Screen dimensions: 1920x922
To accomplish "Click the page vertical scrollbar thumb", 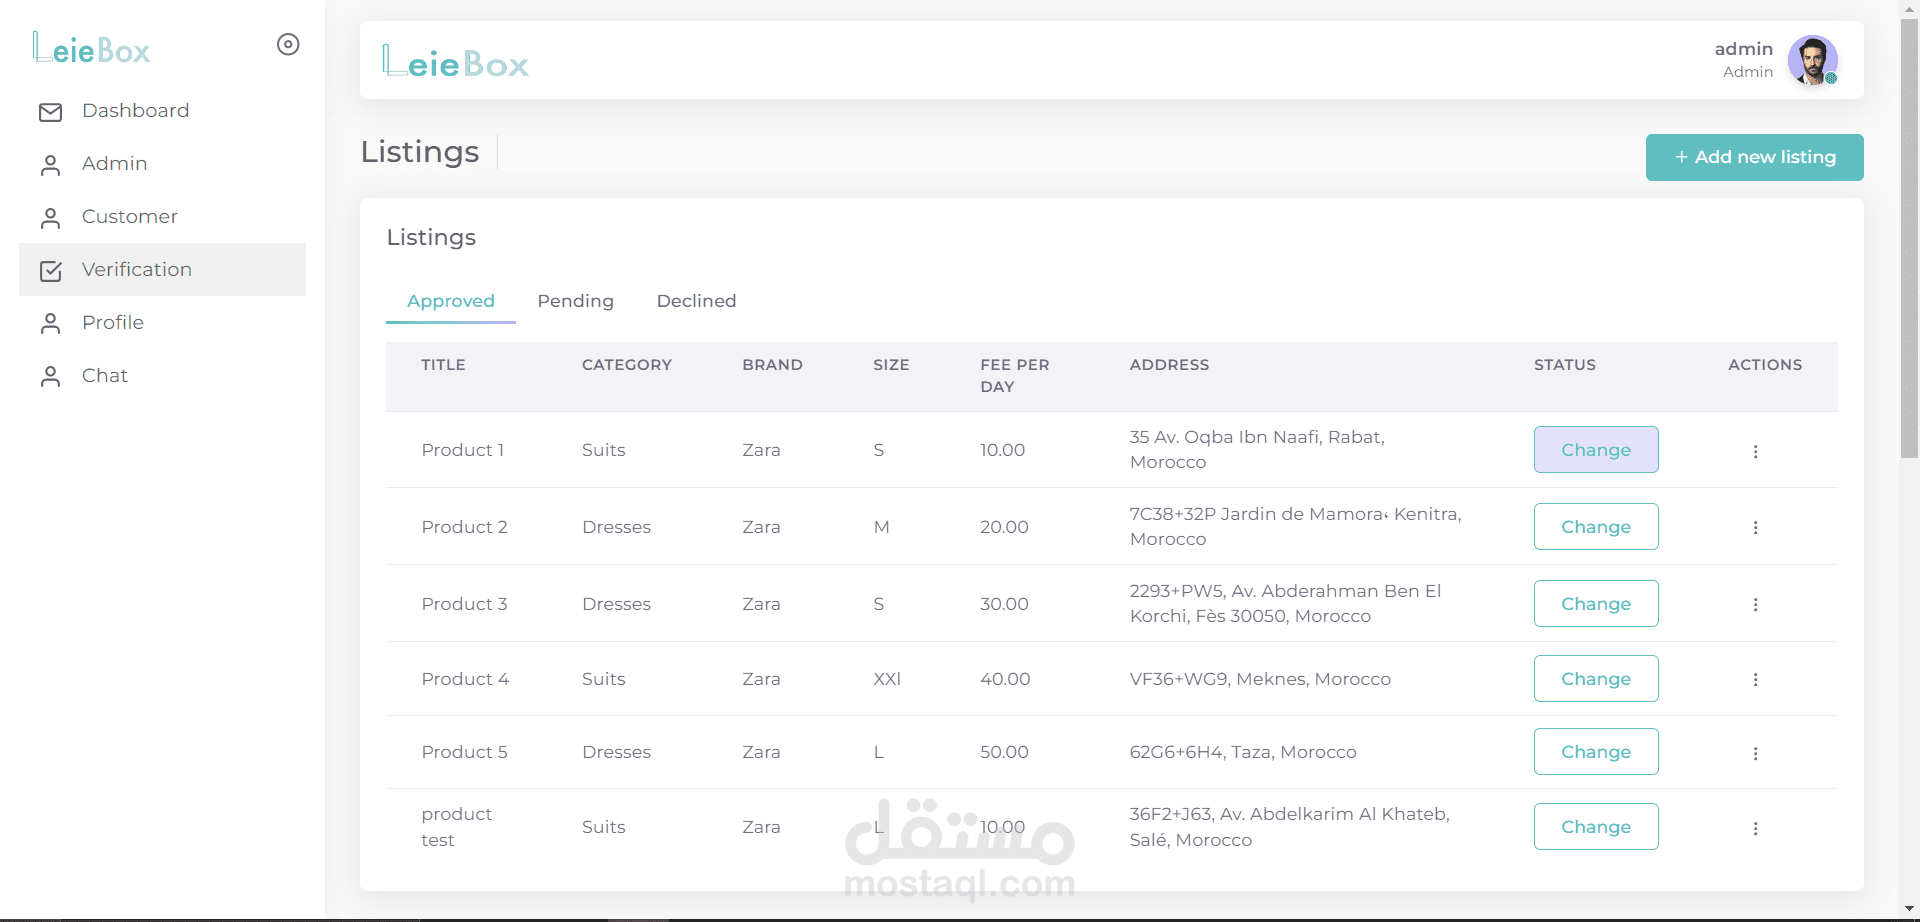I will (x=1909, y=240).
